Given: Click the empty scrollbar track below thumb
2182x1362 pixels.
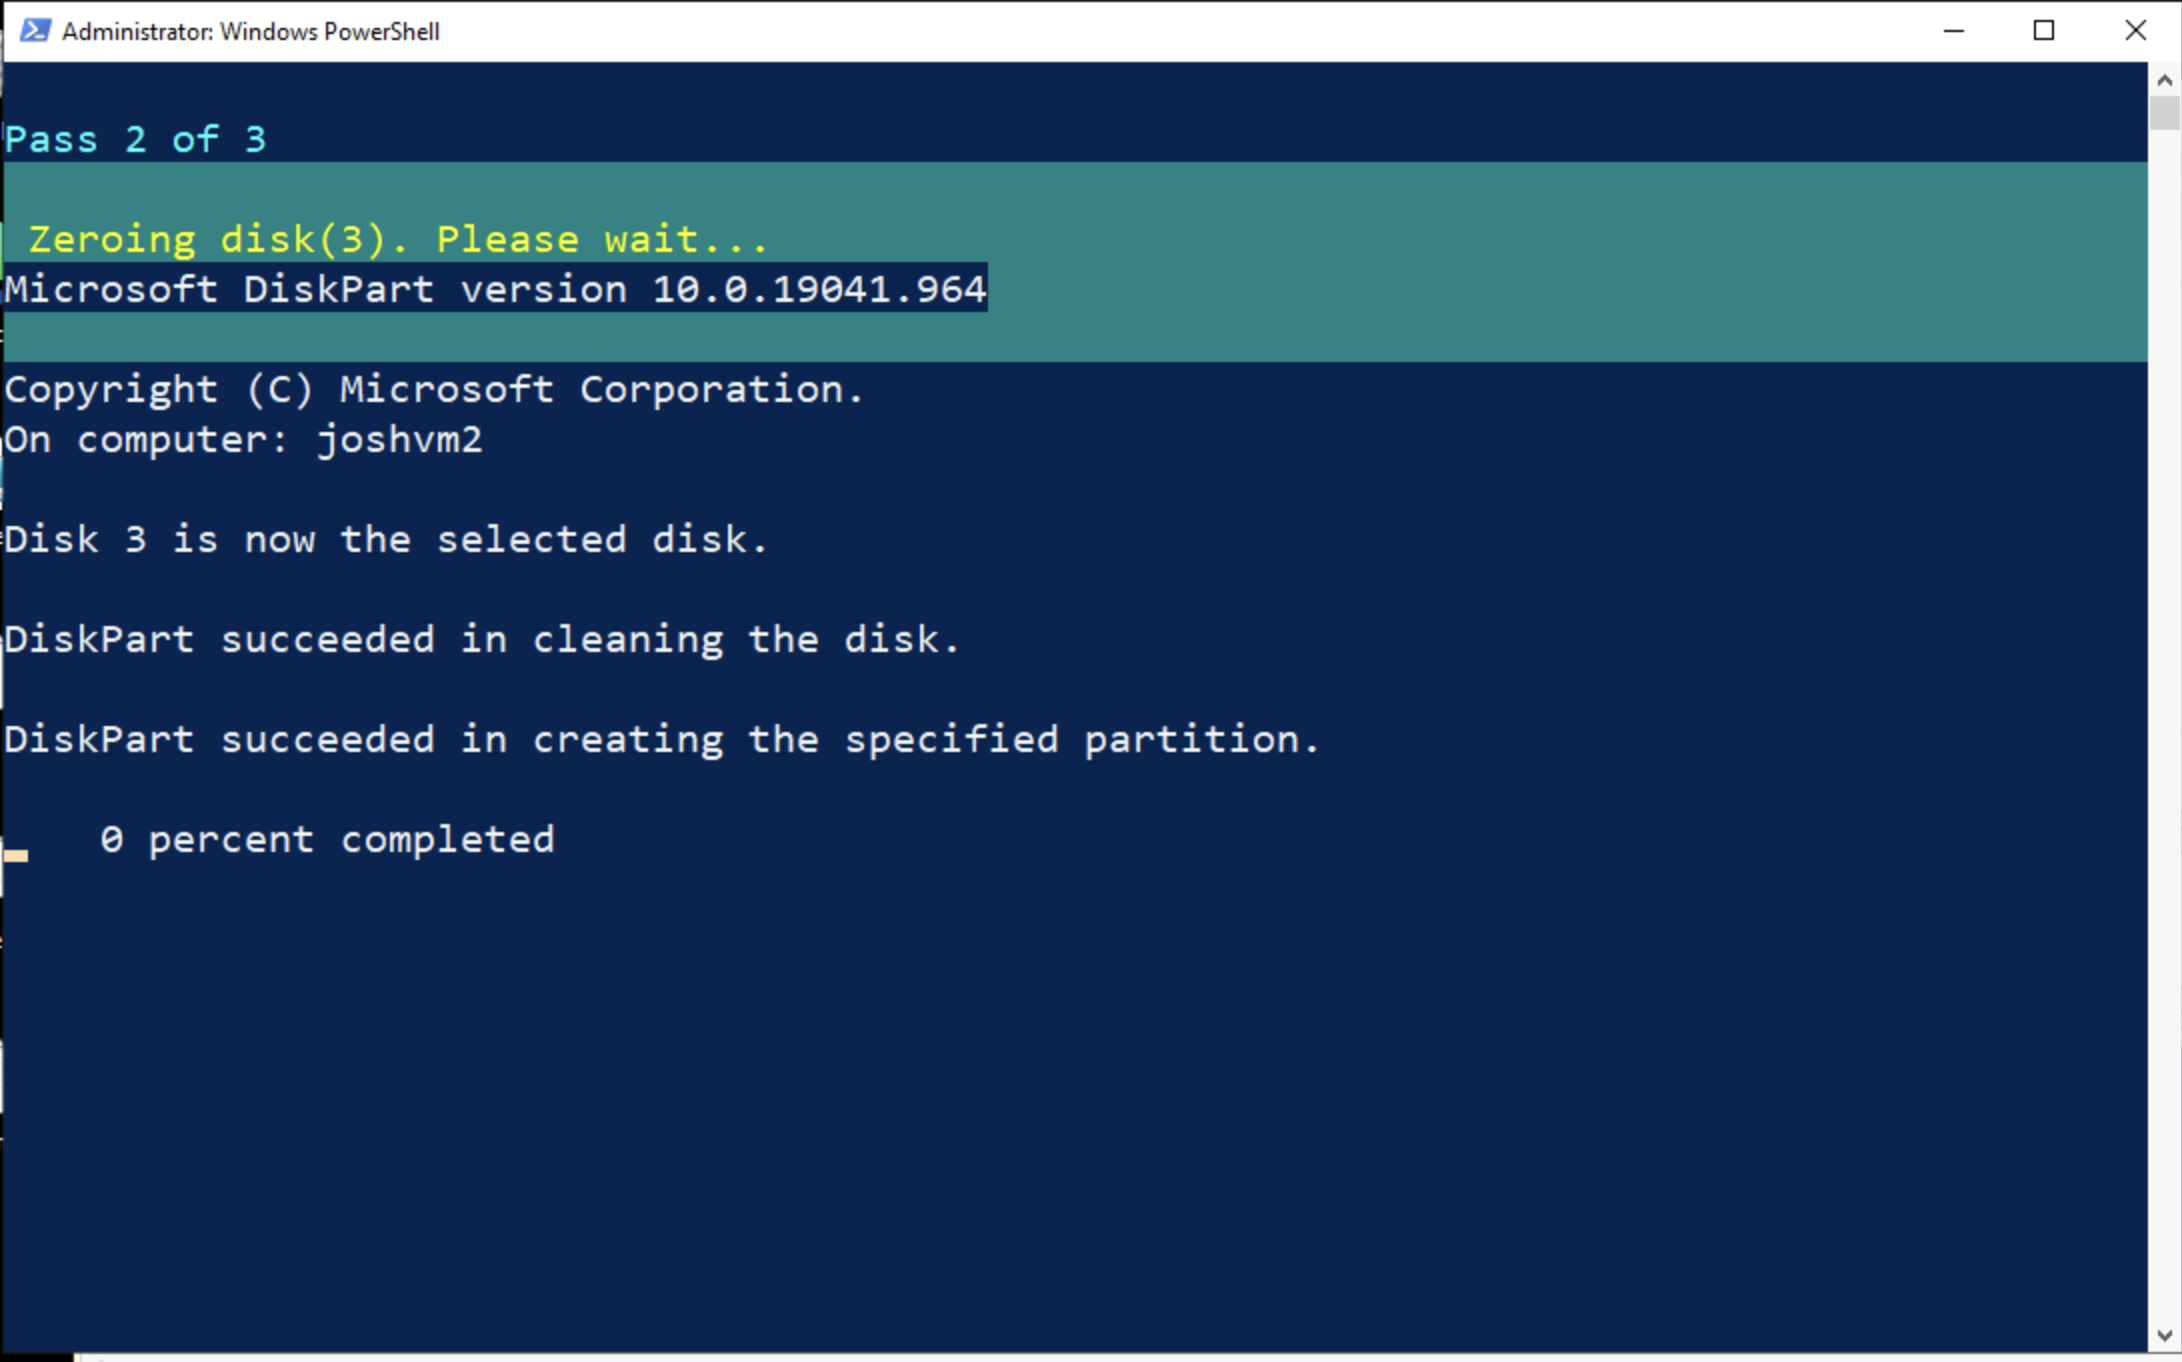Looking at the screenshot, I should [x=2165, y=724].
